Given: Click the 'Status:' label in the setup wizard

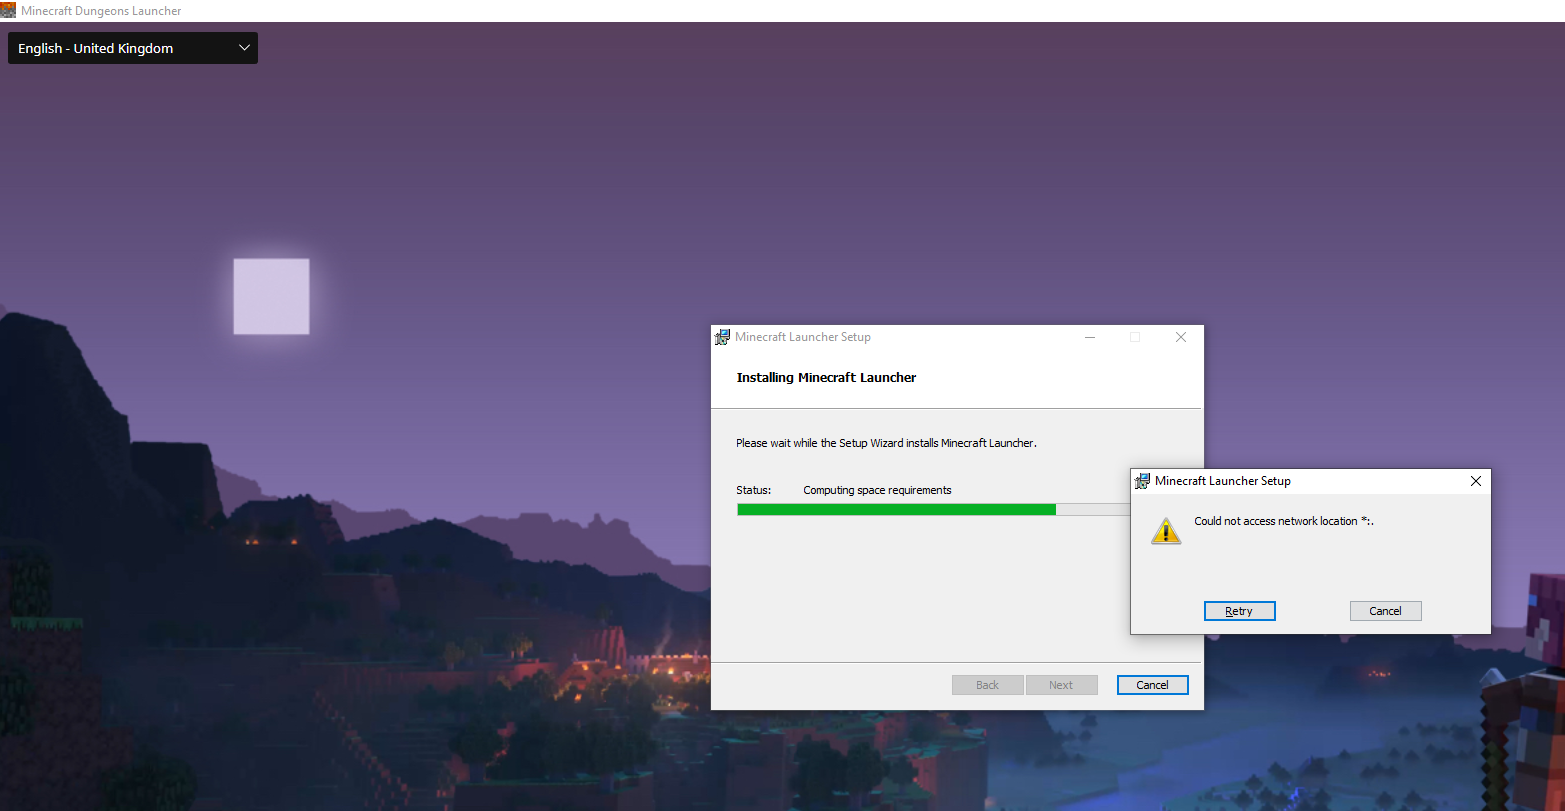Looking at the screenshot, I should pyautogui.click(x=754, y=490).
